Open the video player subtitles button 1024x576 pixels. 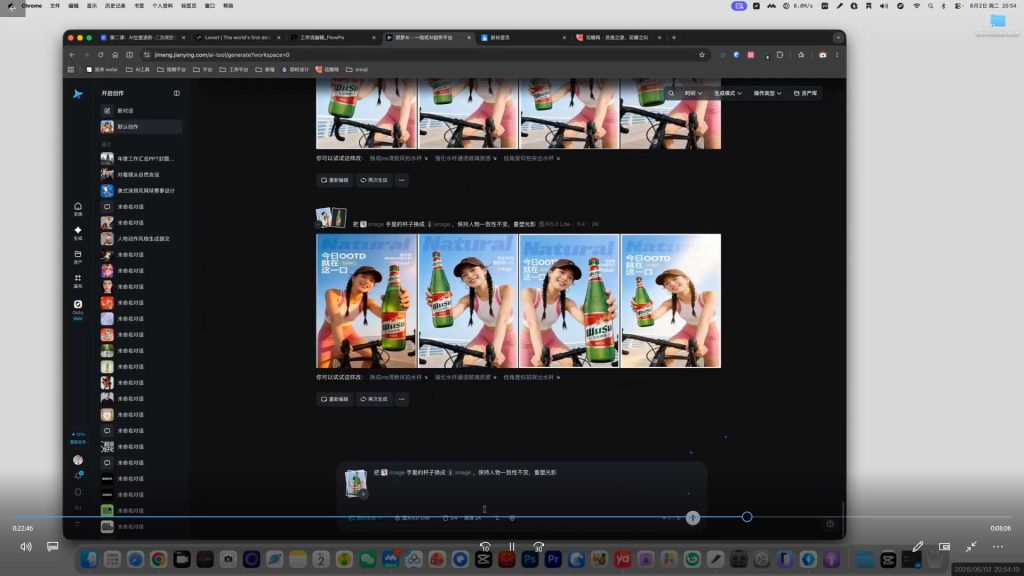click(x=52, y=547)
